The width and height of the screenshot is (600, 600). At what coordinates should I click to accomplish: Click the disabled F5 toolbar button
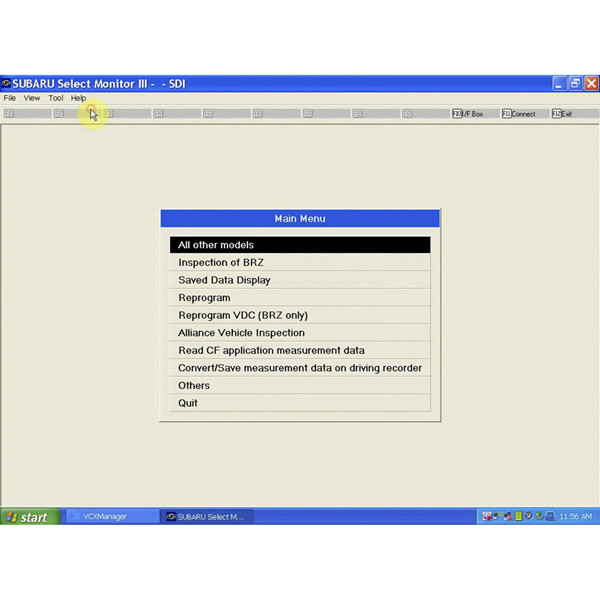pyautogui.click(x=226, y=114)
